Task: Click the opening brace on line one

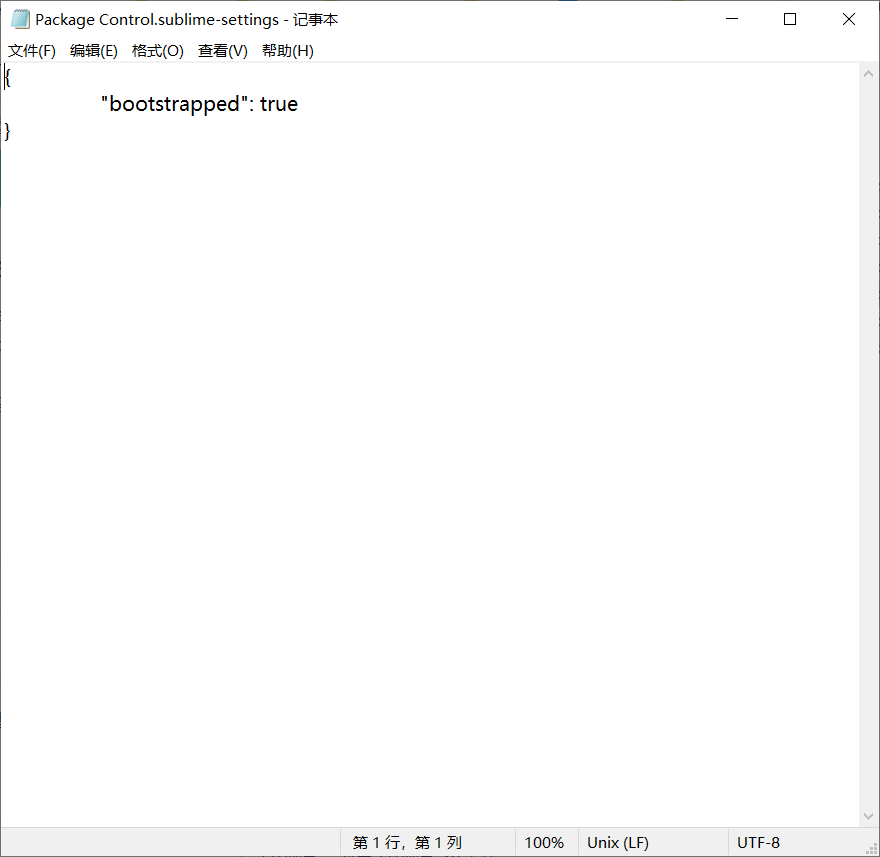Action: 7,77
